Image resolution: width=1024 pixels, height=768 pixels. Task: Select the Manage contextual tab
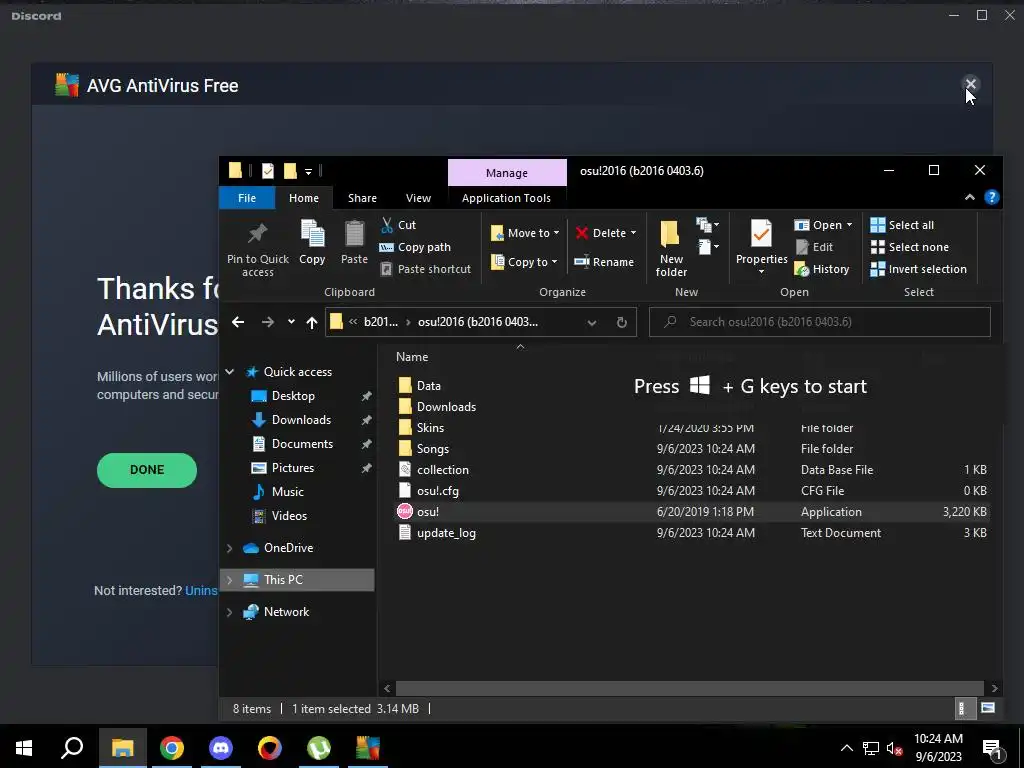pos(507,173)
